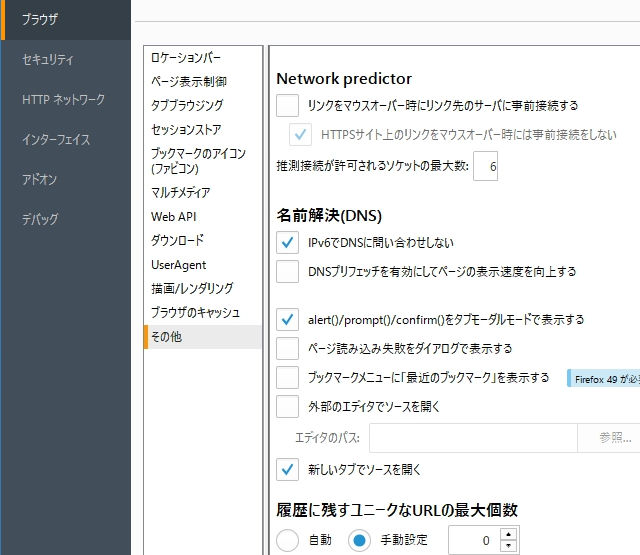Screen dimensions: 640x555
Task: Open マルチメディア settings
Action: point(203,192)
